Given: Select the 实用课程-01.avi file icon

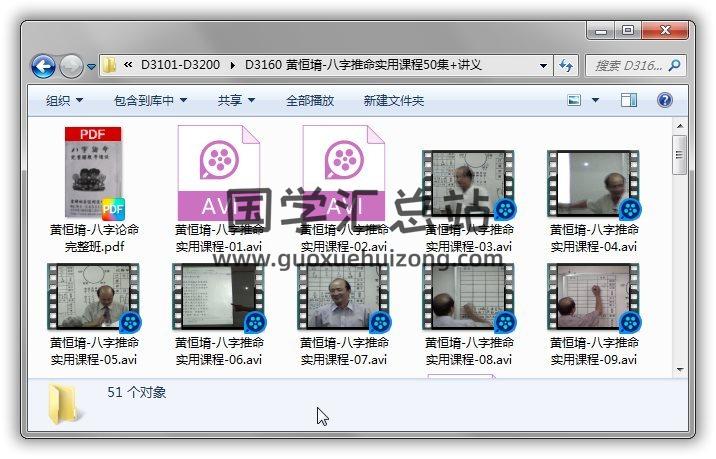Looking at the screenshot, I should coord(219,173).
